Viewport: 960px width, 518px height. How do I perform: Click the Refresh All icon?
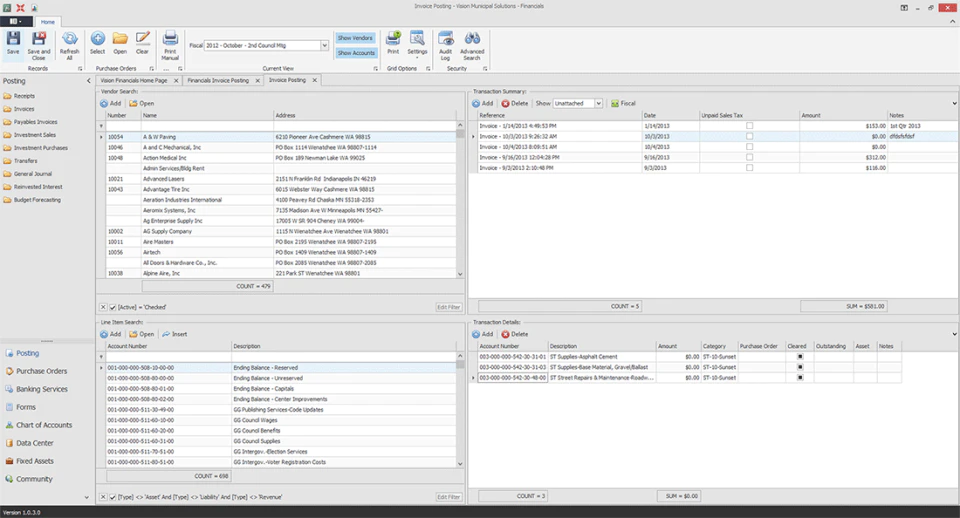tap(70, 45)
